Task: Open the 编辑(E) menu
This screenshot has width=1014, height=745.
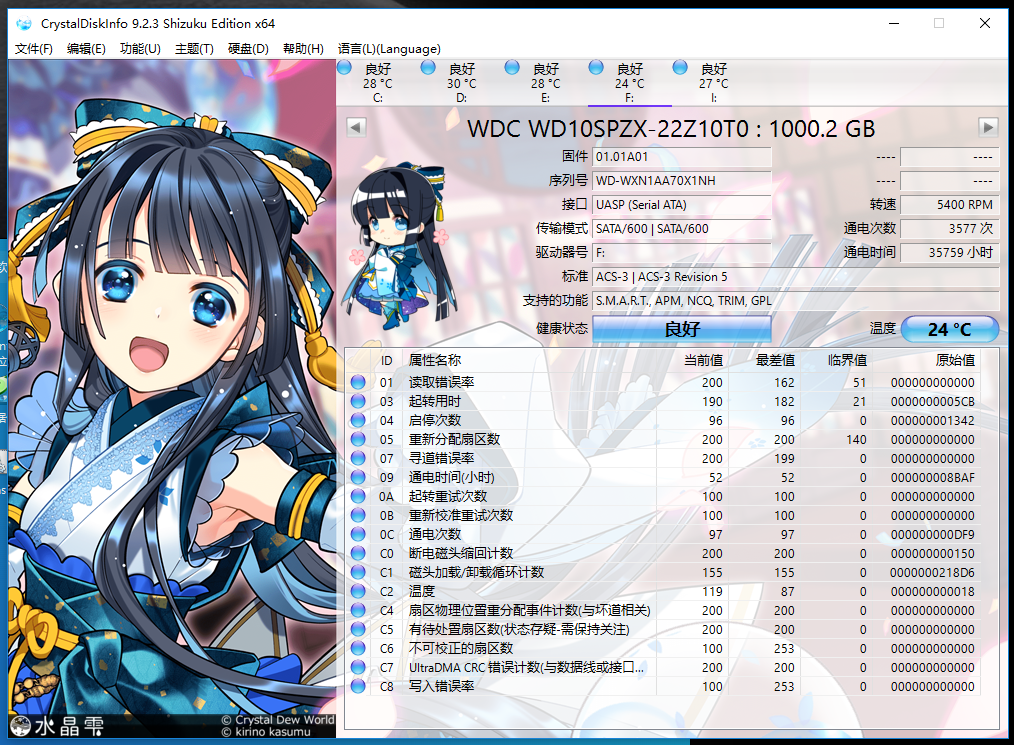Action: point(86,49)
